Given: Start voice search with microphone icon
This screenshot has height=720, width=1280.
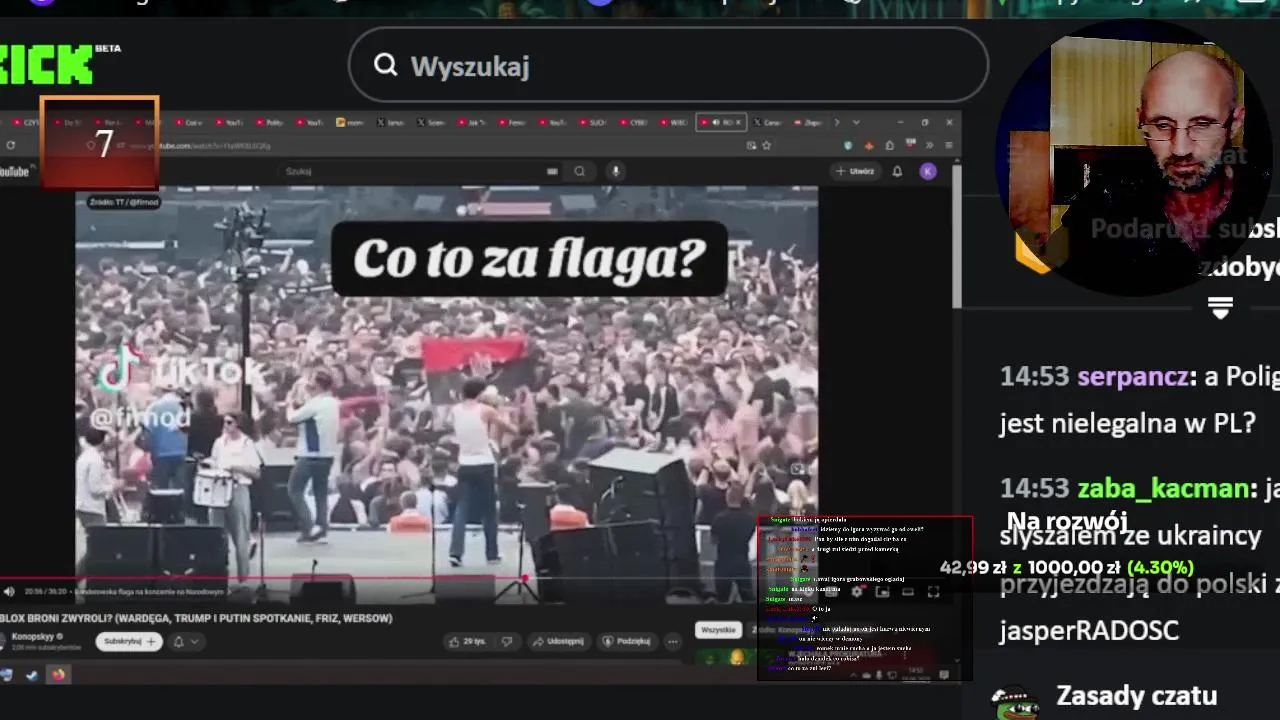Looking at the screenshot, I should click(616, 171).
